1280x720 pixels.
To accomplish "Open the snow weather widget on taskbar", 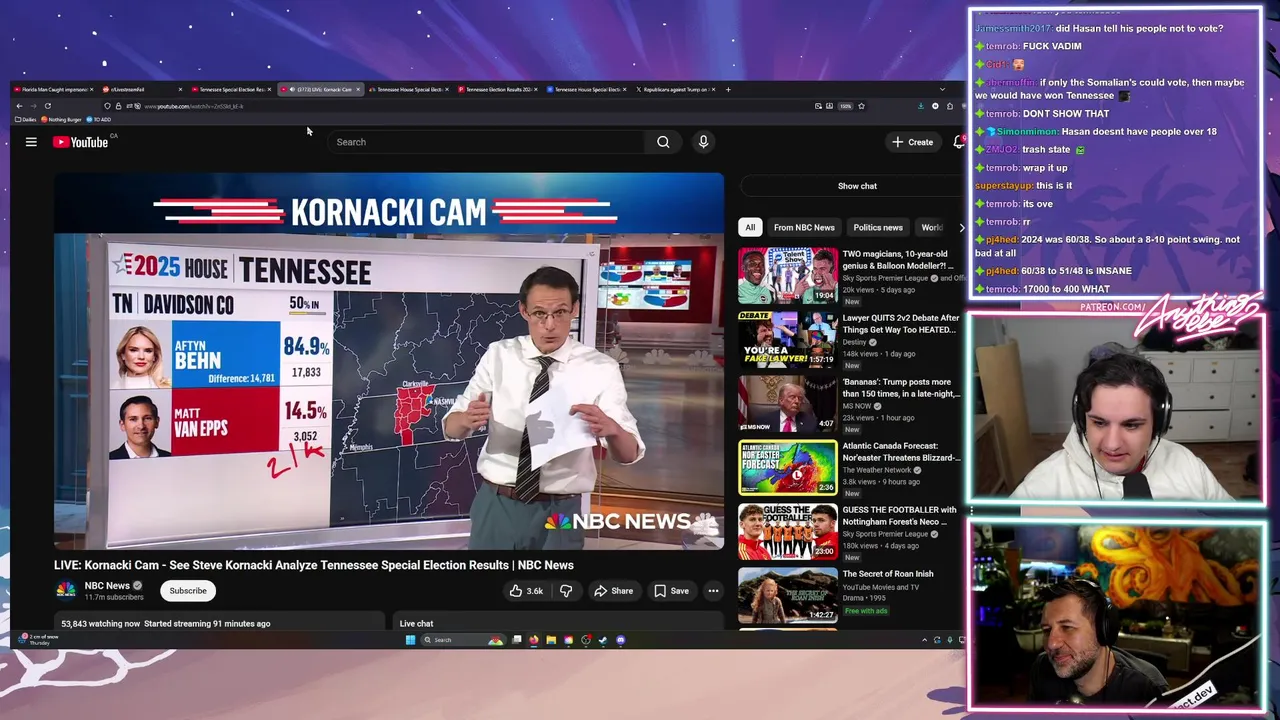I will pyautogui.click(x=40, y=639).
